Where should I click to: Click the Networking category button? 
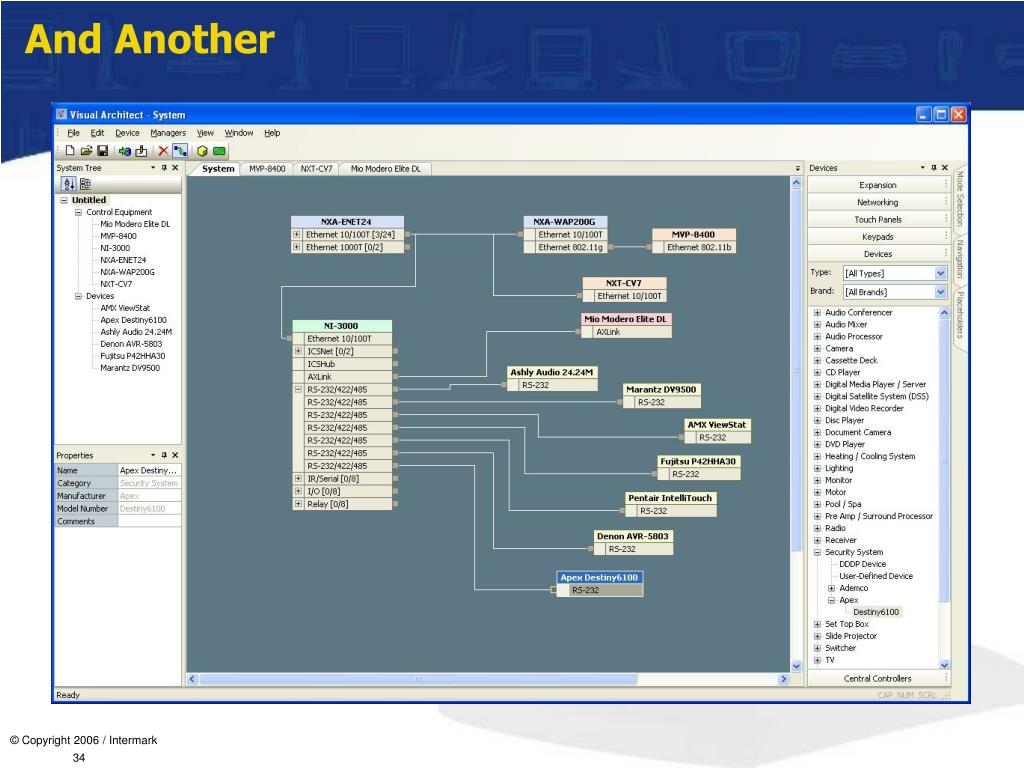[877, 202]
